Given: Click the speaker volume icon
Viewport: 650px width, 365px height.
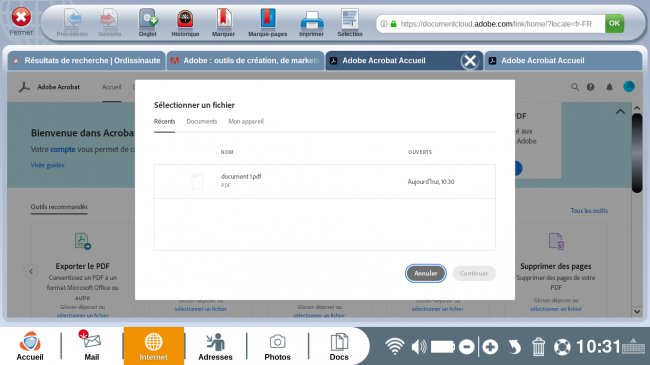Looking at the screenshot, I should coord(419,346).
